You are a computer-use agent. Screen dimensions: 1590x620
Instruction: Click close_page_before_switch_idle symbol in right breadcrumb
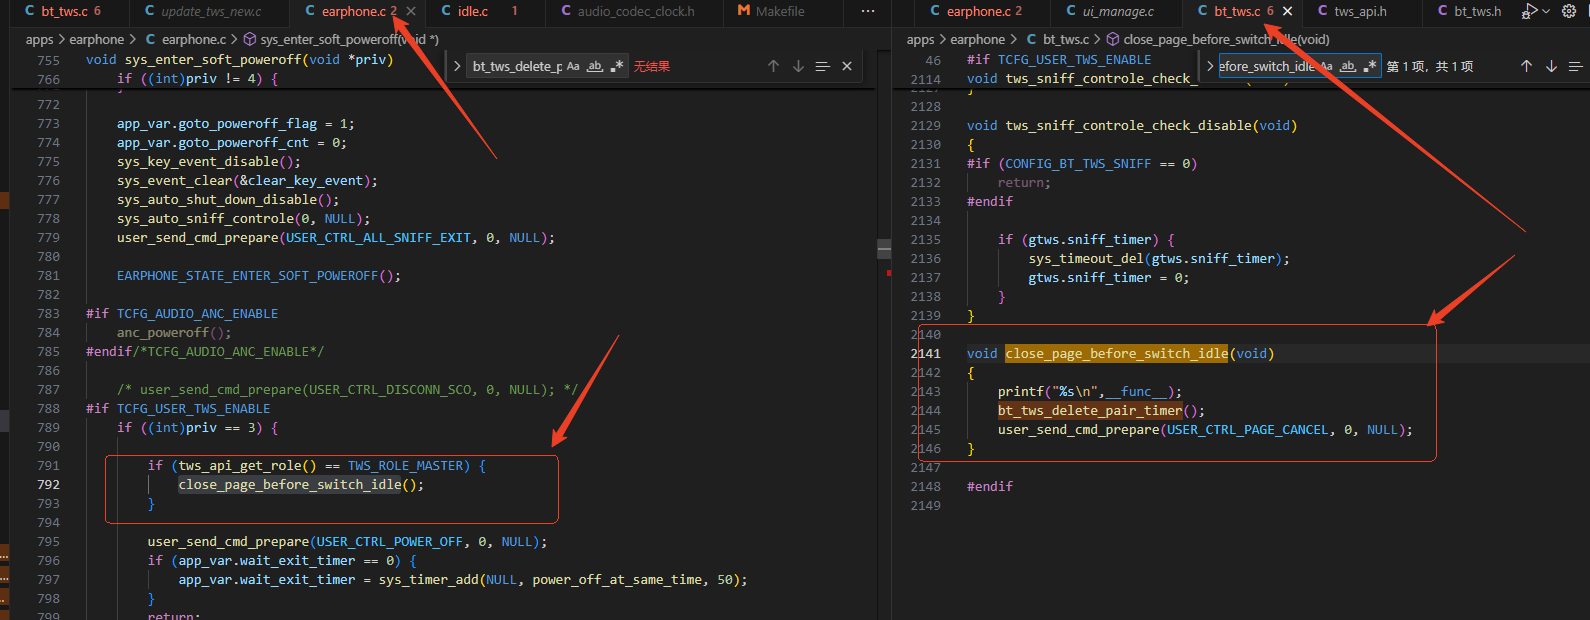pyautogui.click(x=1226, y=39)
